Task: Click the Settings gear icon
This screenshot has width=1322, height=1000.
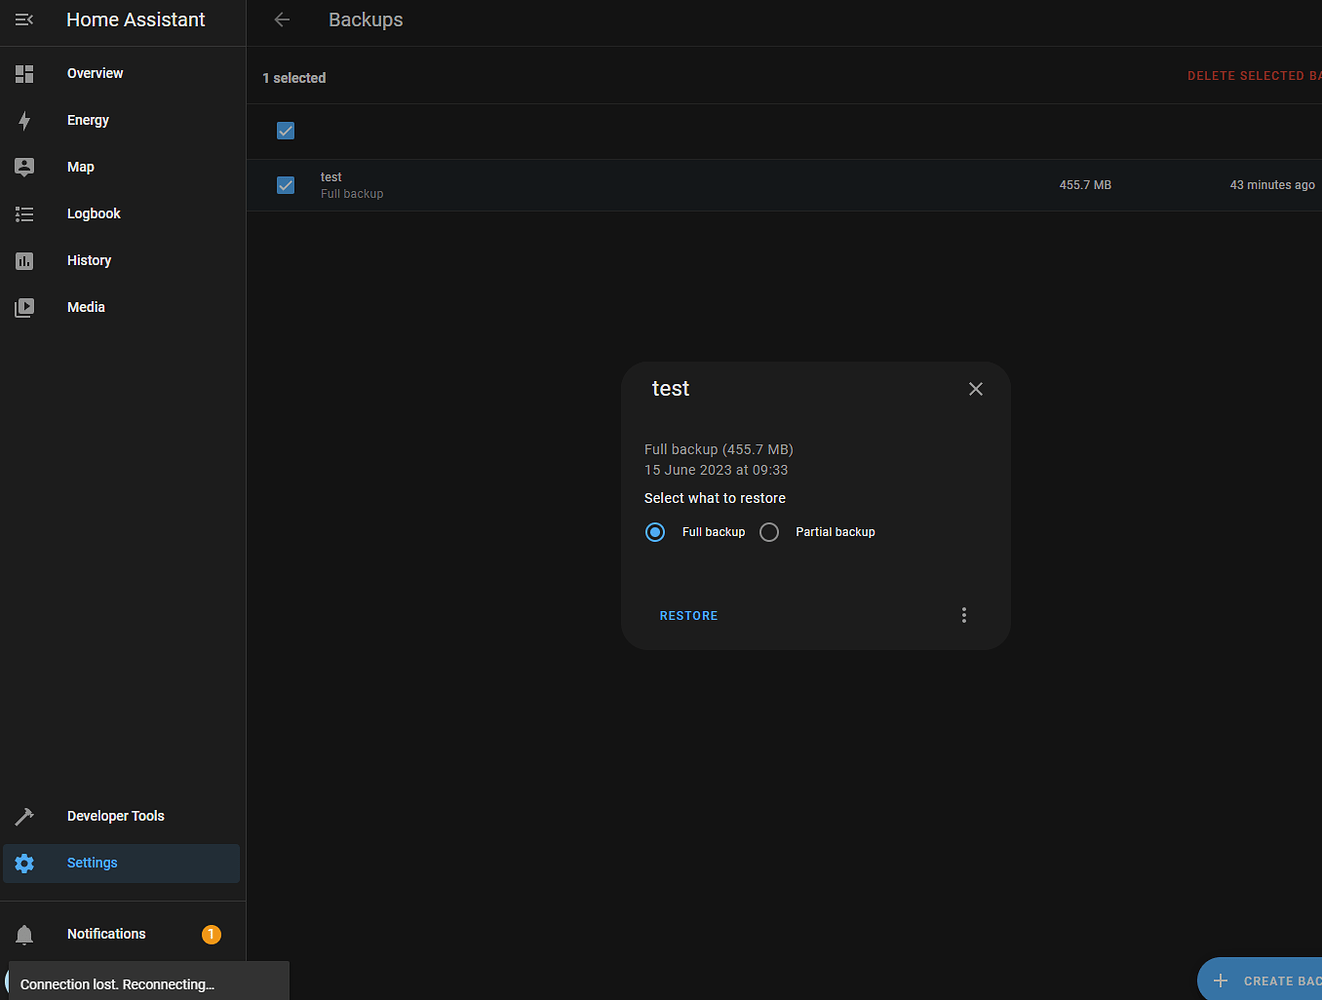Action: [x=24, y=862]
